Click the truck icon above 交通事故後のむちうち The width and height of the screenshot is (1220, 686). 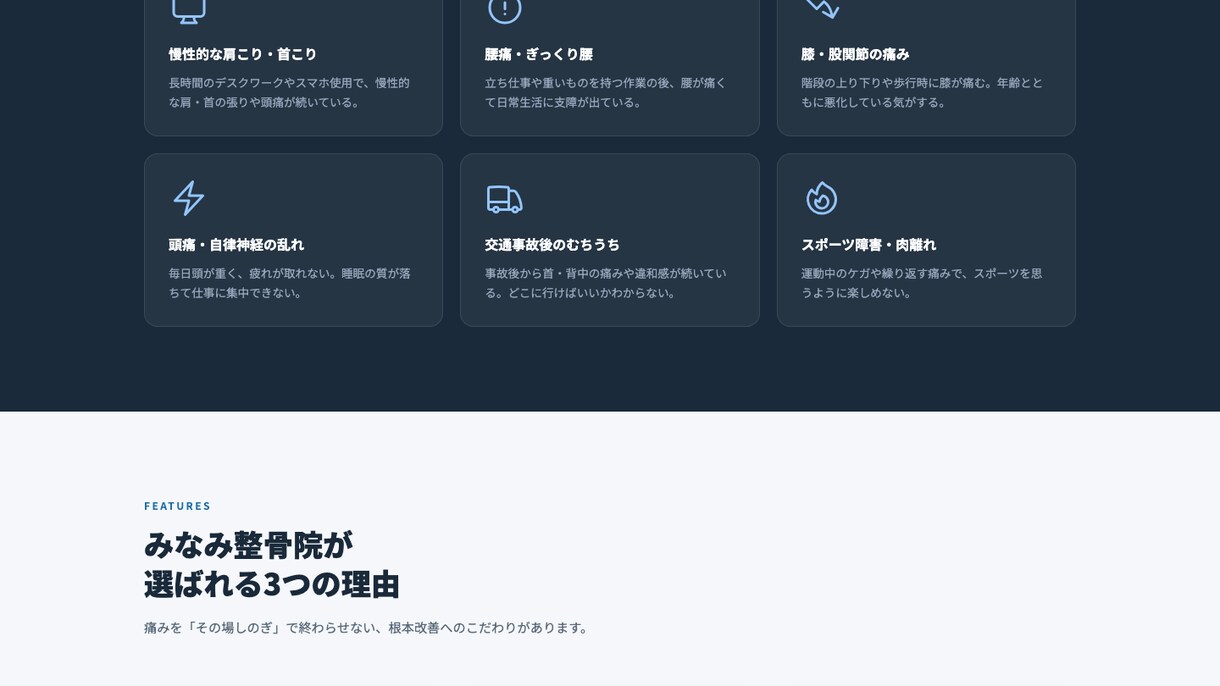tap(505, 198)
